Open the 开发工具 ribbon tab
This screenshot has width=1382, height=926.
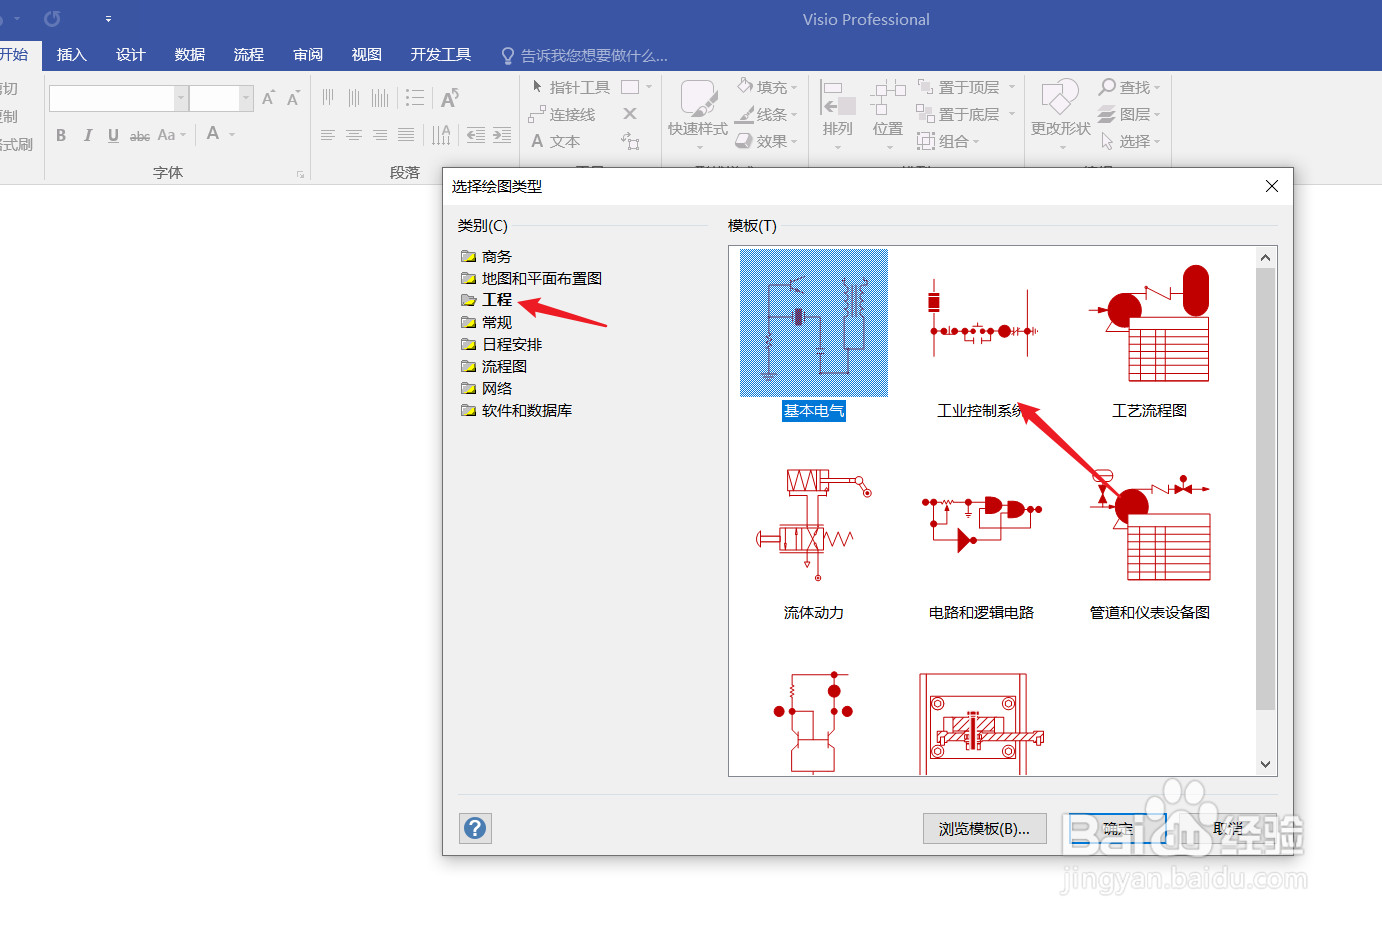pos(441,55)
